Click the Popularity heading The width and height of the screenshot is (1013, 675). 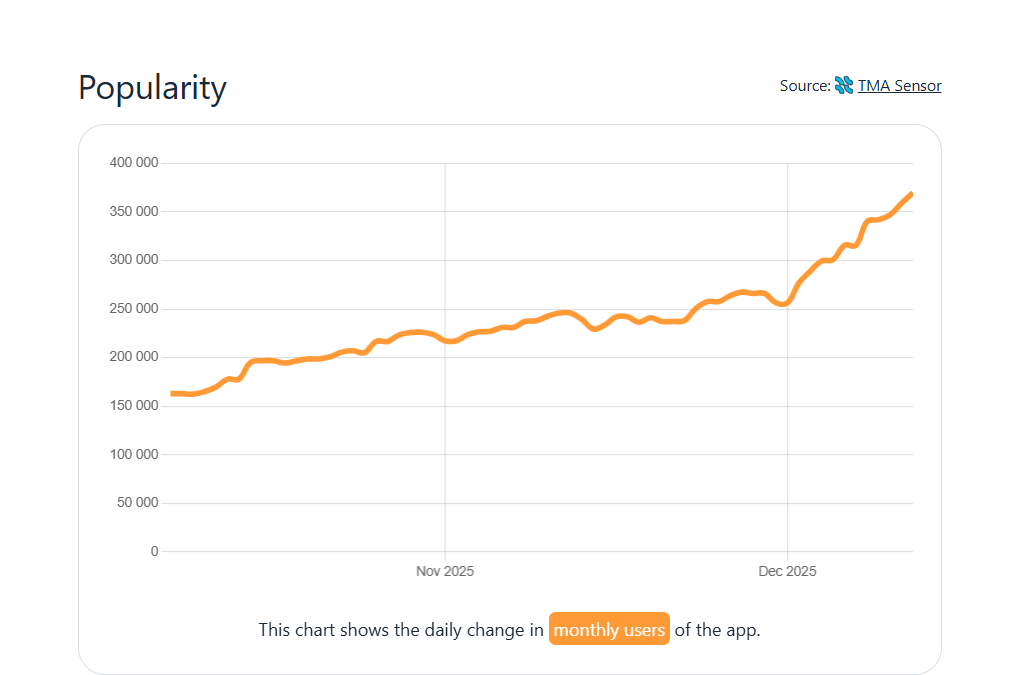152,88
